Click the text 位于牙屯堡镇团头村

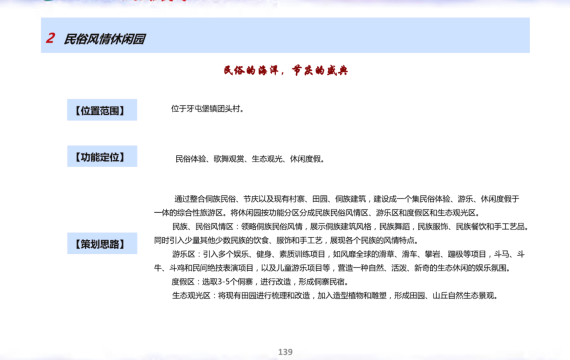(207, 109)
